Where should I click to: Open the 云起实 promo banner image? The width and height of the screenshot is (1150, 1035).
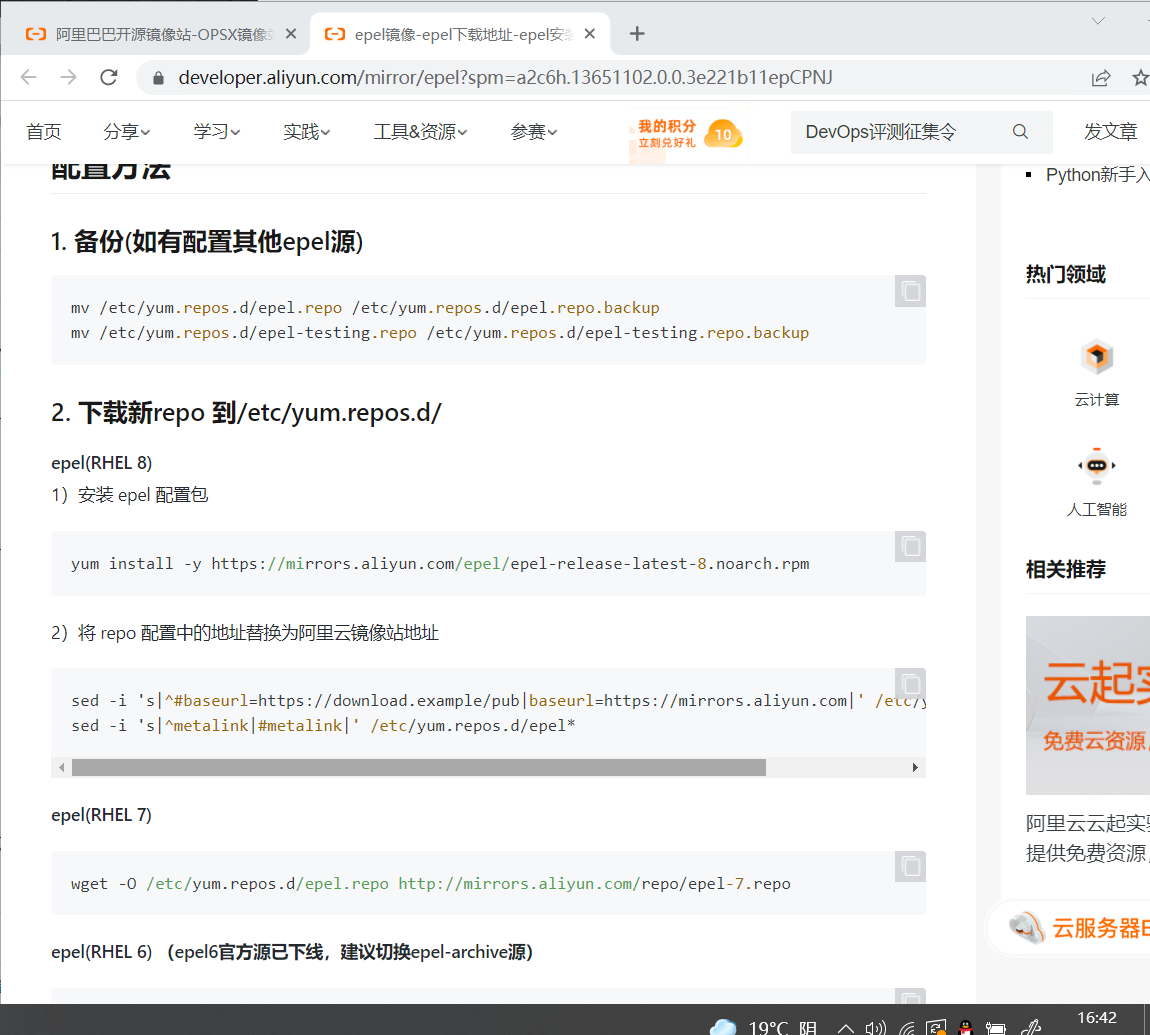pyautogui.click(x=1088, y=705)
